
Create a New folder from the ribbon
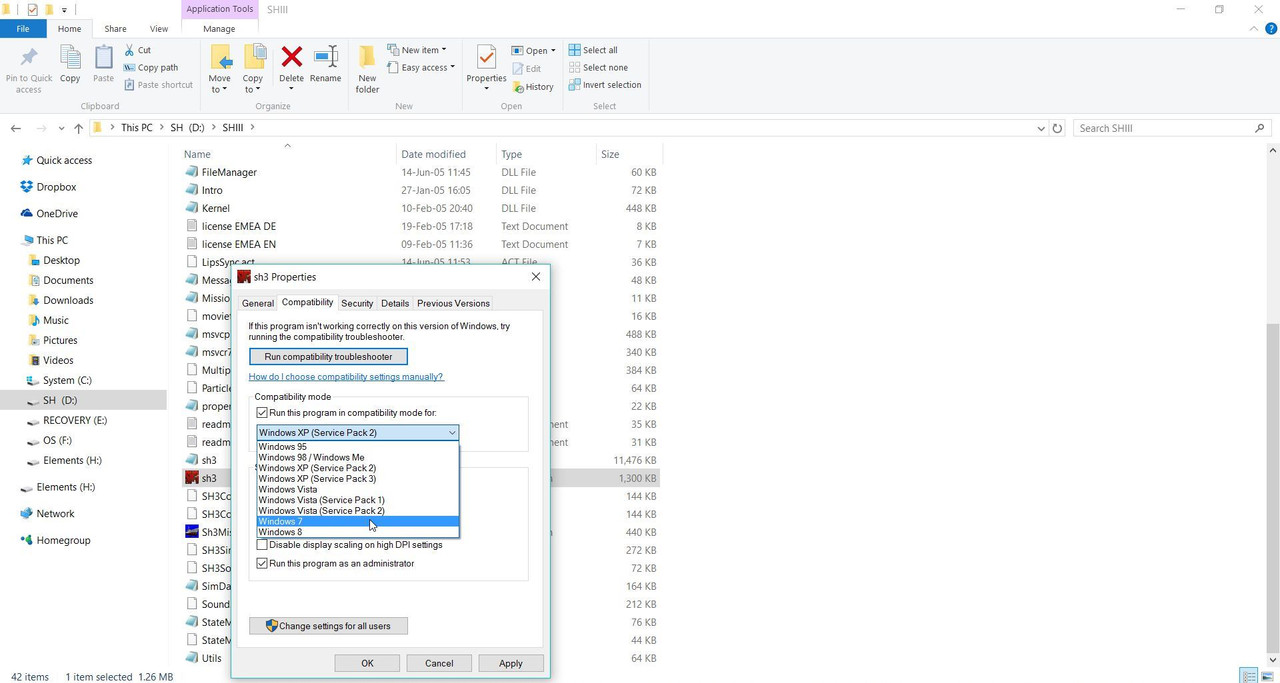coord(367,69)
